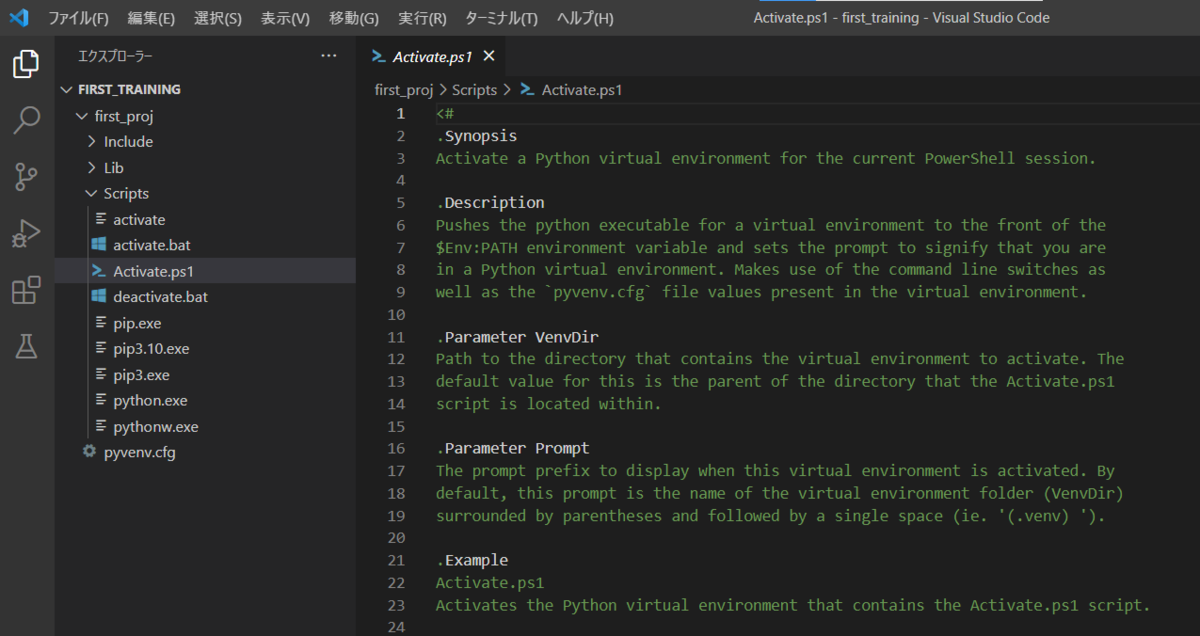Open pyvenv.cfg file in explorer
This screenshot has width=1200, height=636.
tap(139, 453)
